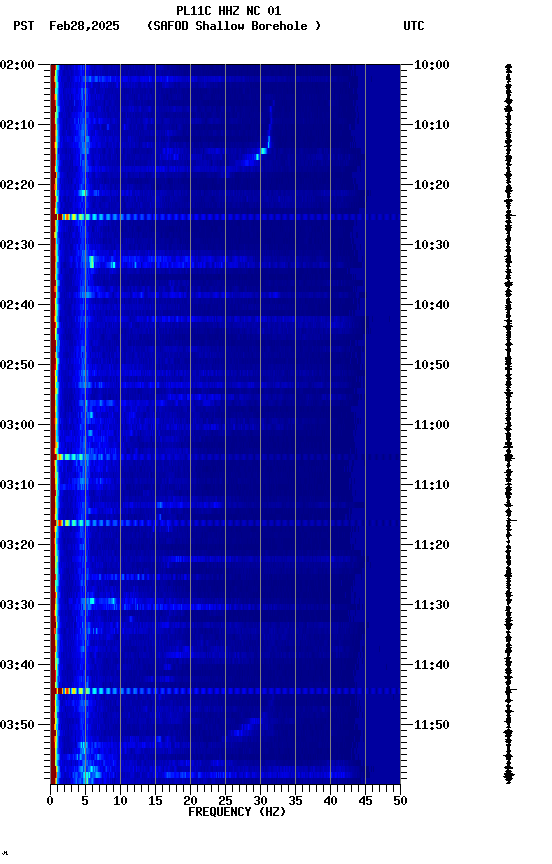The width and height of the screenshot is (552, 864).
Task: Click the 35 Hz frequency axis label
Action: (295, 801)
